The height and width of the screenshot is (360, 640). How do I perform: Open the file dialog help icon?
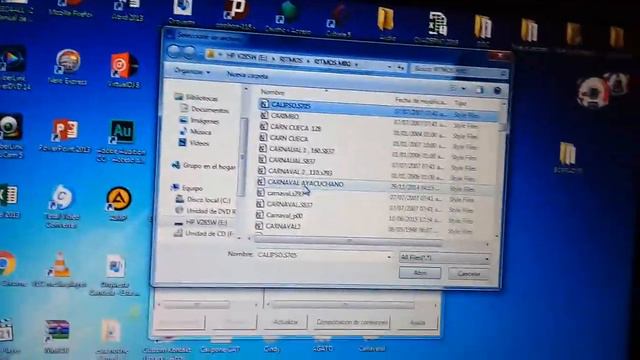(x=497, y=91)
